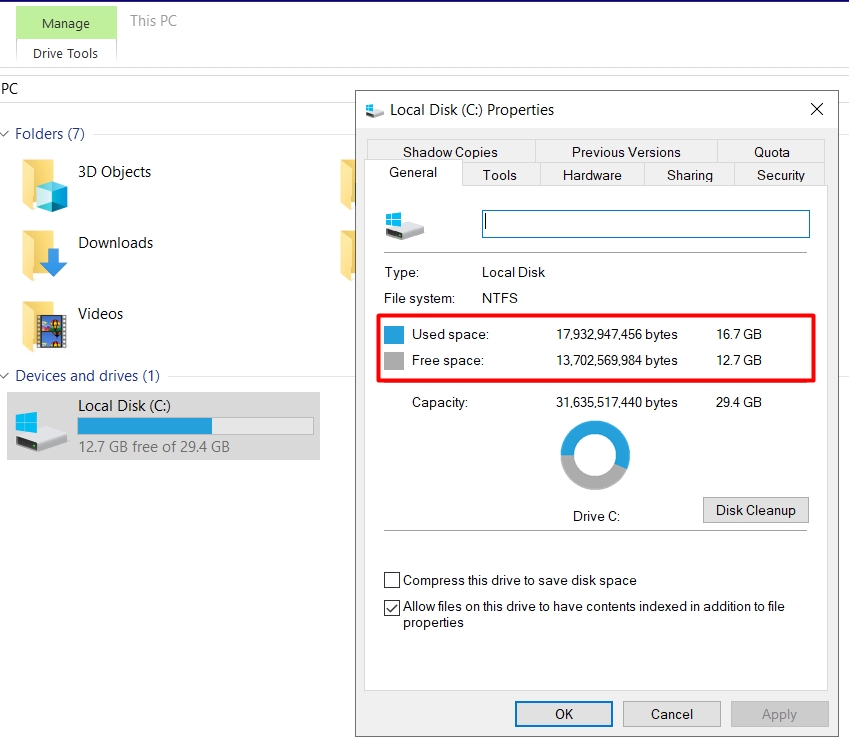Click the gray Free space color square

pos(394,361)
